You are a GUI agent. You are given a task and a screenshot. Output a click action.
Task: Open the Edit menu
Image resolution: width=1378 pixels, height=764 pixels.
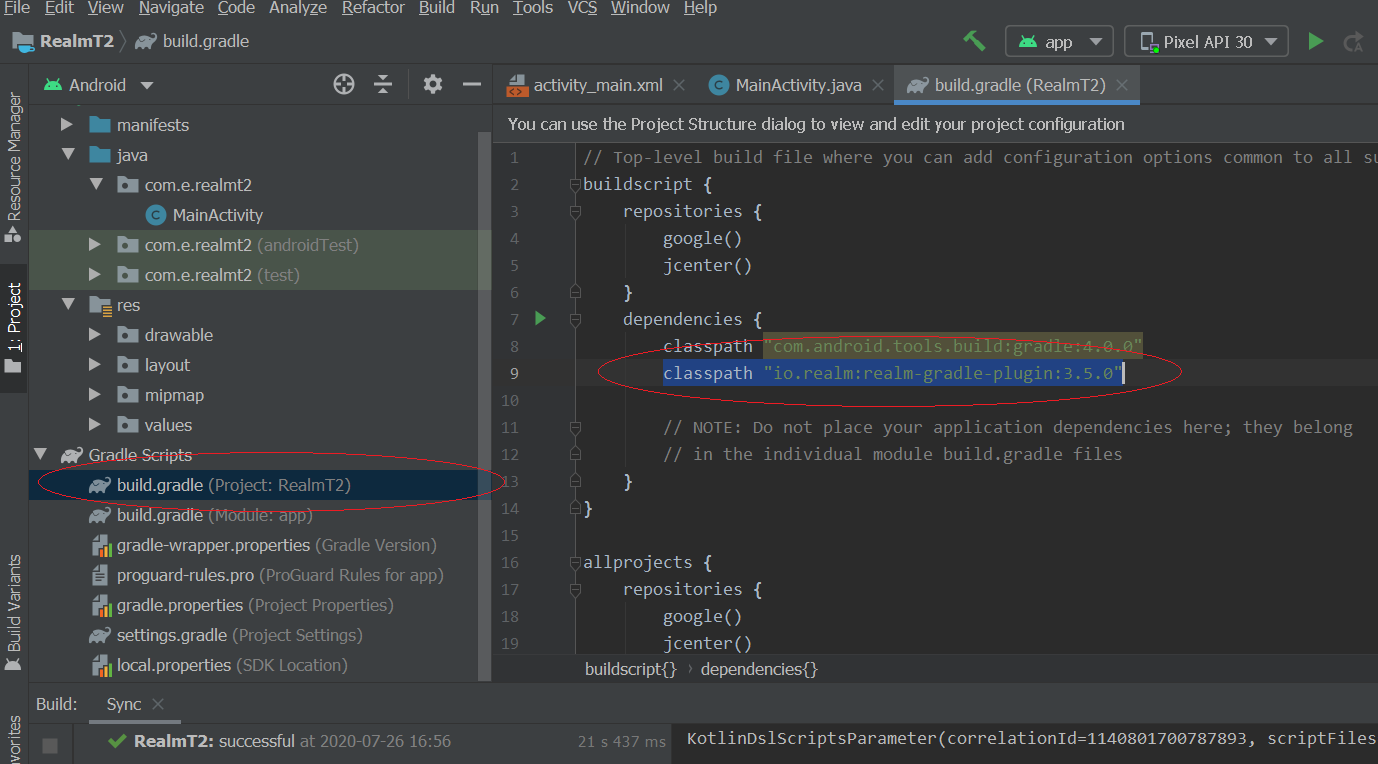59,8
